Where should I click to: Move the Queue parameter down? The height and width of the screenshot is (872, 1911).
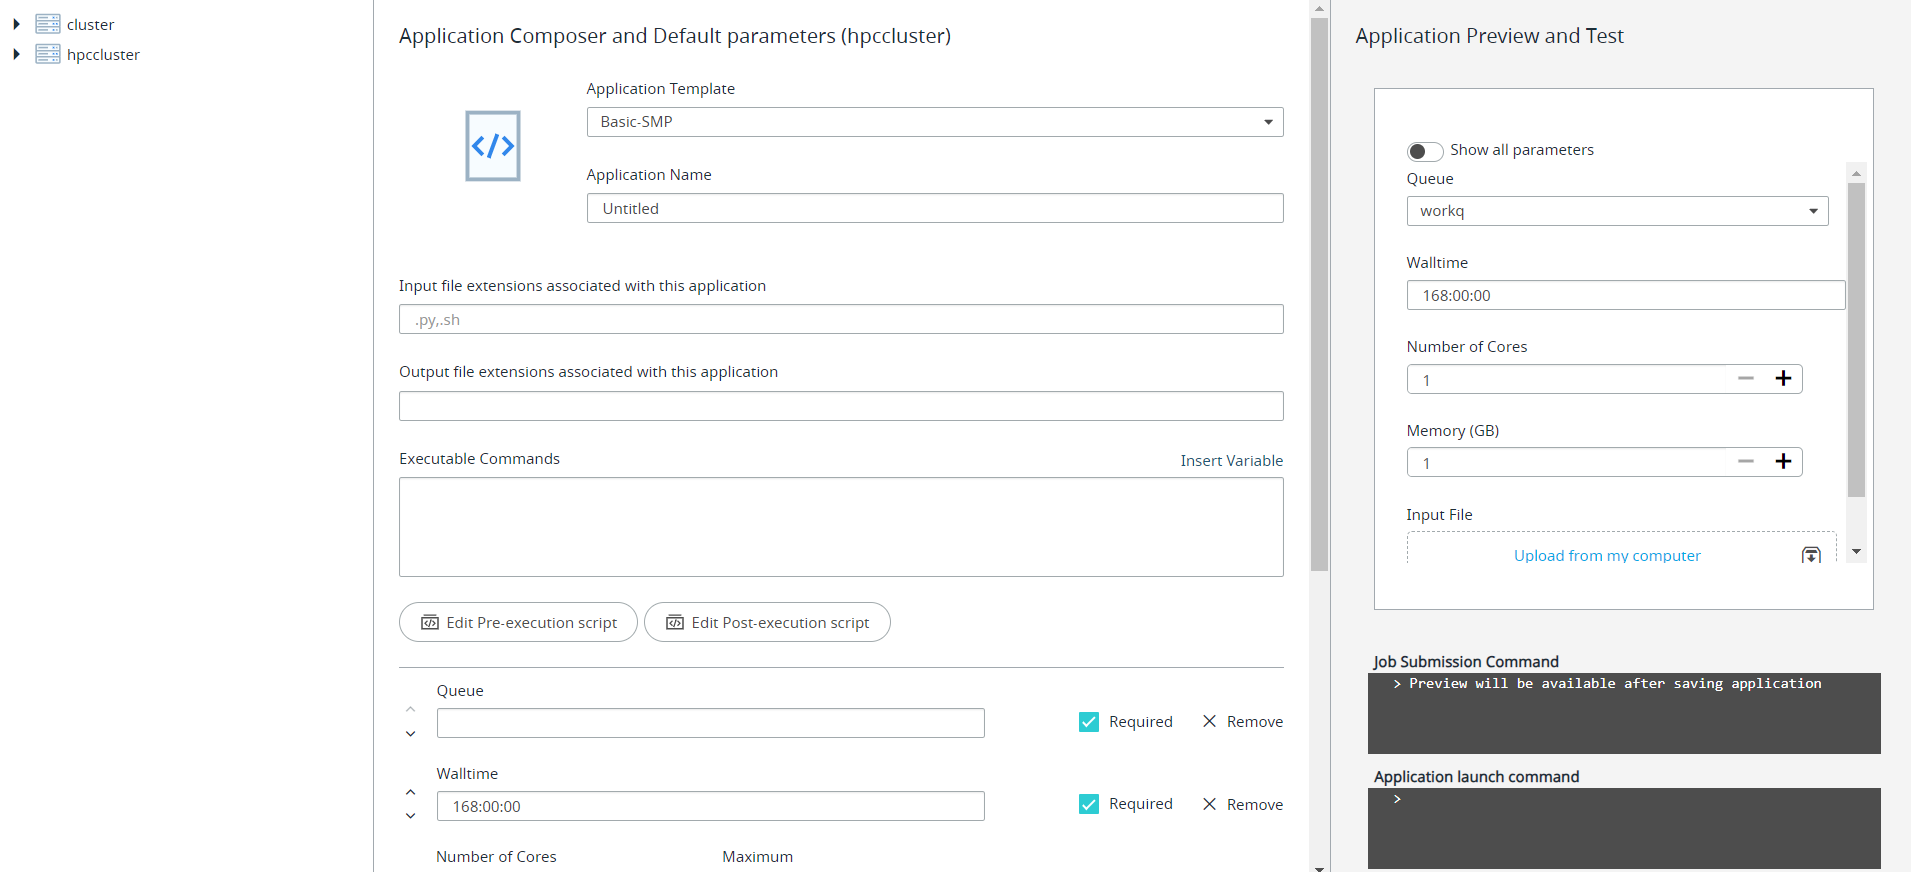410,734
